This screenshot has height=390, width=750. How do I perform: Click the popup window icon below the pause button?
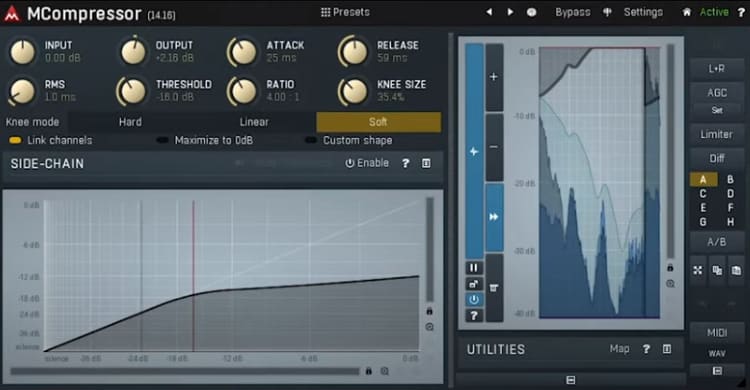[474, 284]
